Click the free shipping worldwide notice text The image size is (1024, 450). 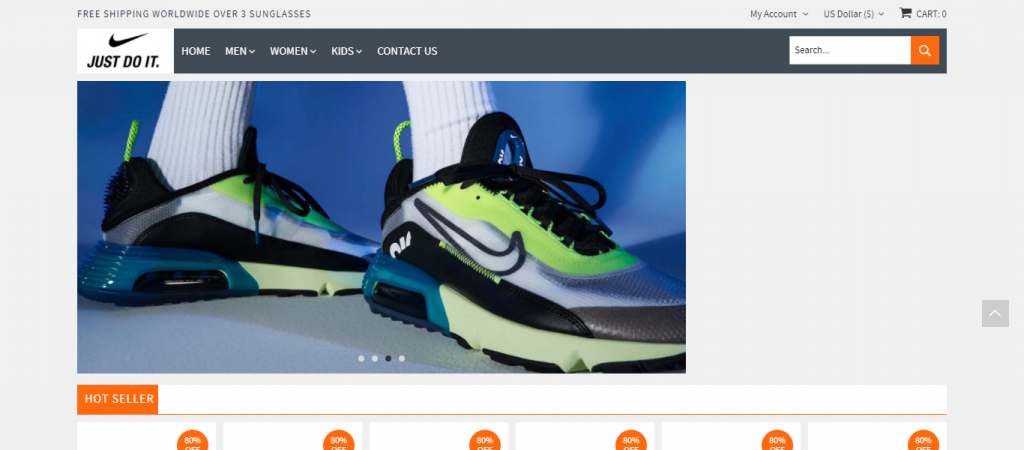pyautogui.click(x=194, y=14)
